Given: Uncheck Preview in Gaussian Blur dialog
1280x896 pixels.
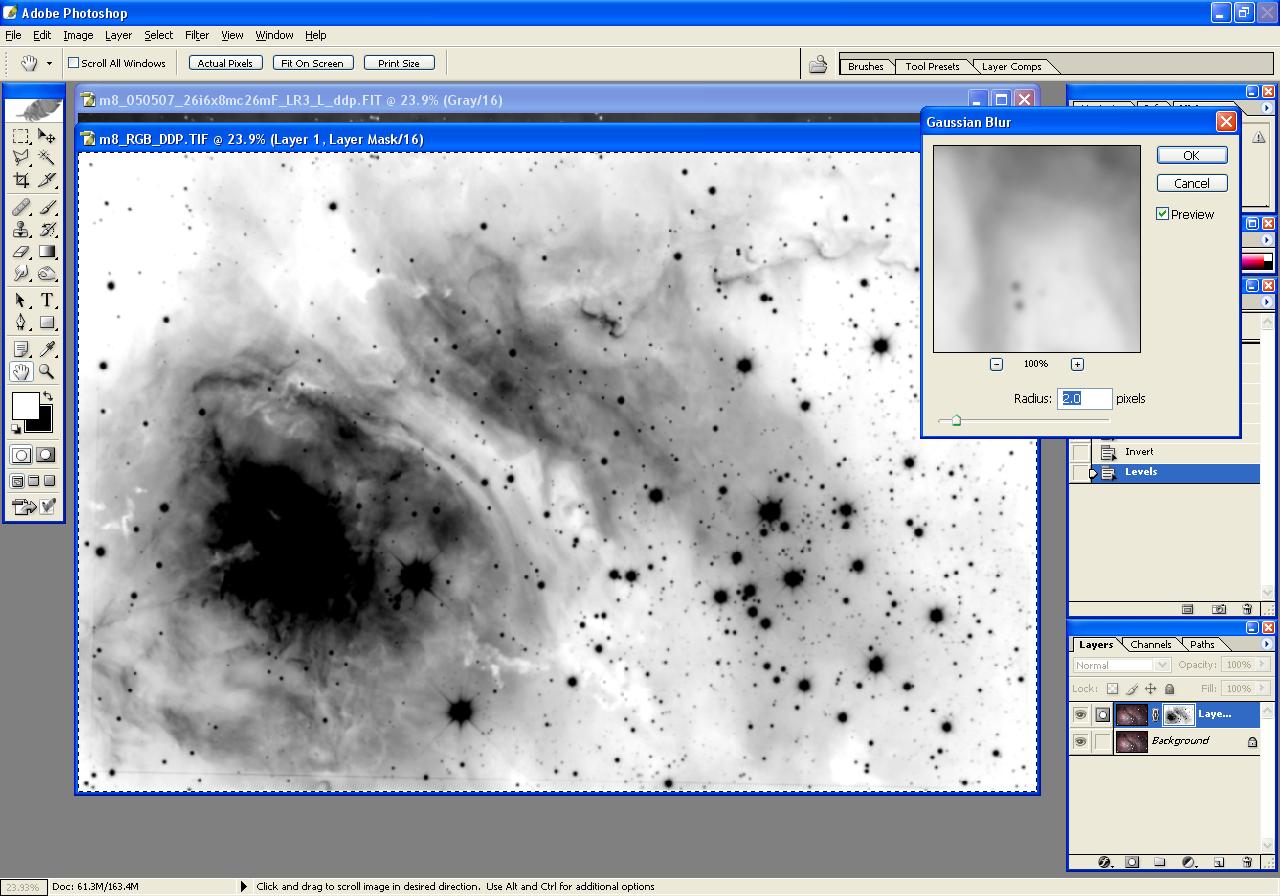Looking at the screenshot, I should coord(1162,214).
